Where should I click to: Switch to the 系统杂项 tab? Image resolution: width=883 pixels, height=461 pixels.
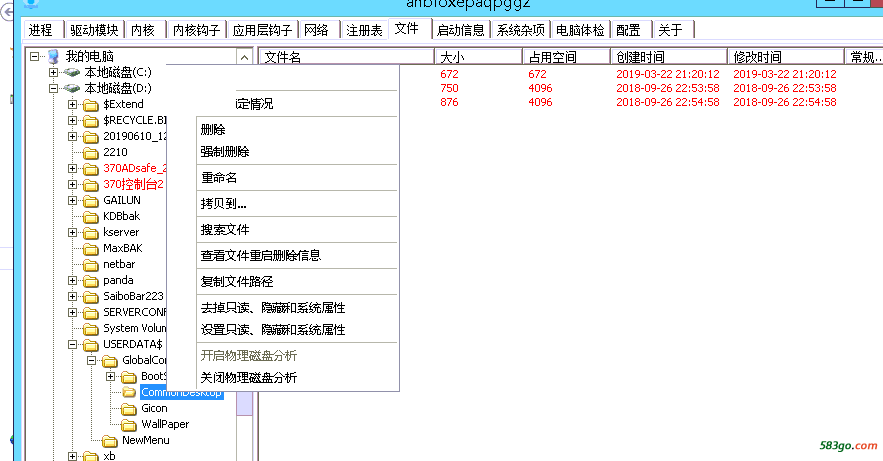tap(520, 30)
